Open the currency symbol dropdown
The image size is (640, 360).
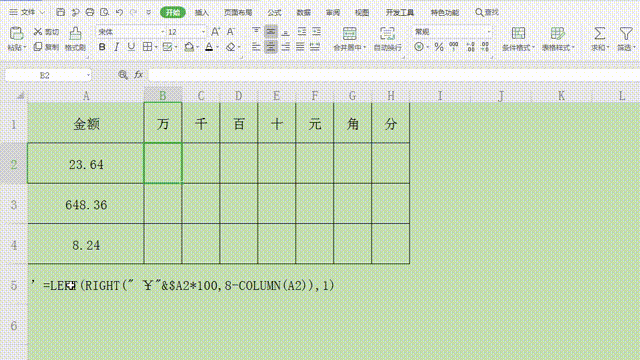click(x=427, y=47)
